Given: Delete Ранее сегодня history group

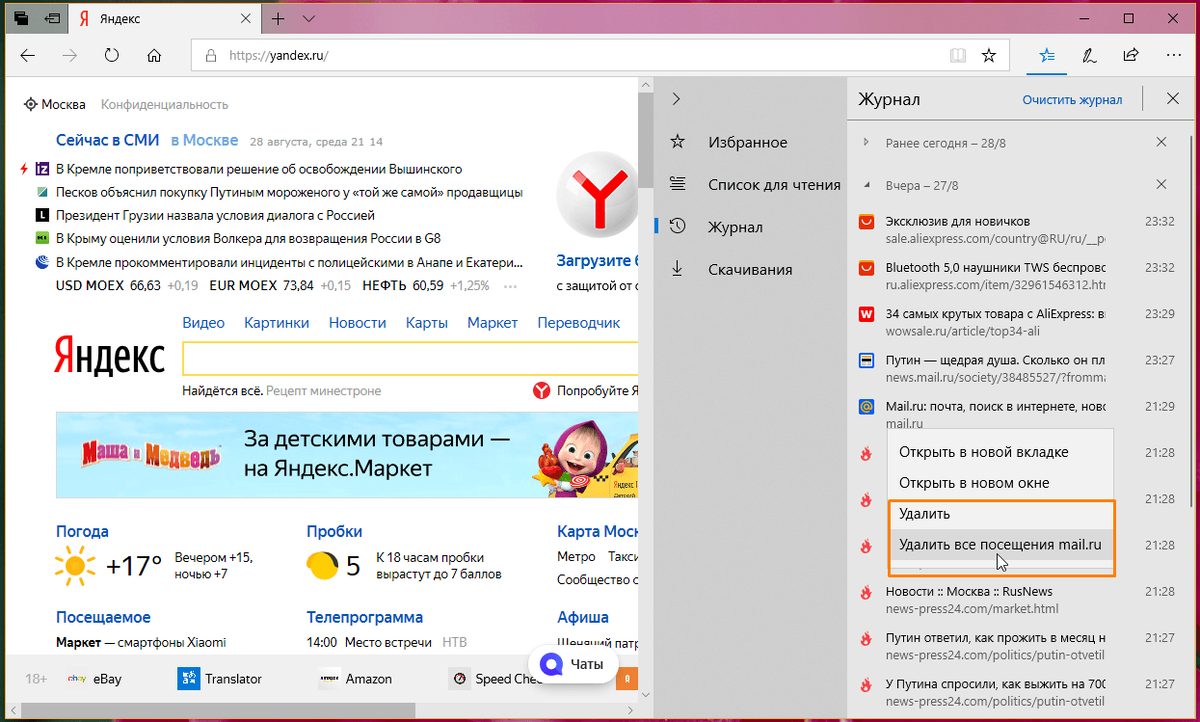Looking at the screenshot, I should (x=1161, y=142).
